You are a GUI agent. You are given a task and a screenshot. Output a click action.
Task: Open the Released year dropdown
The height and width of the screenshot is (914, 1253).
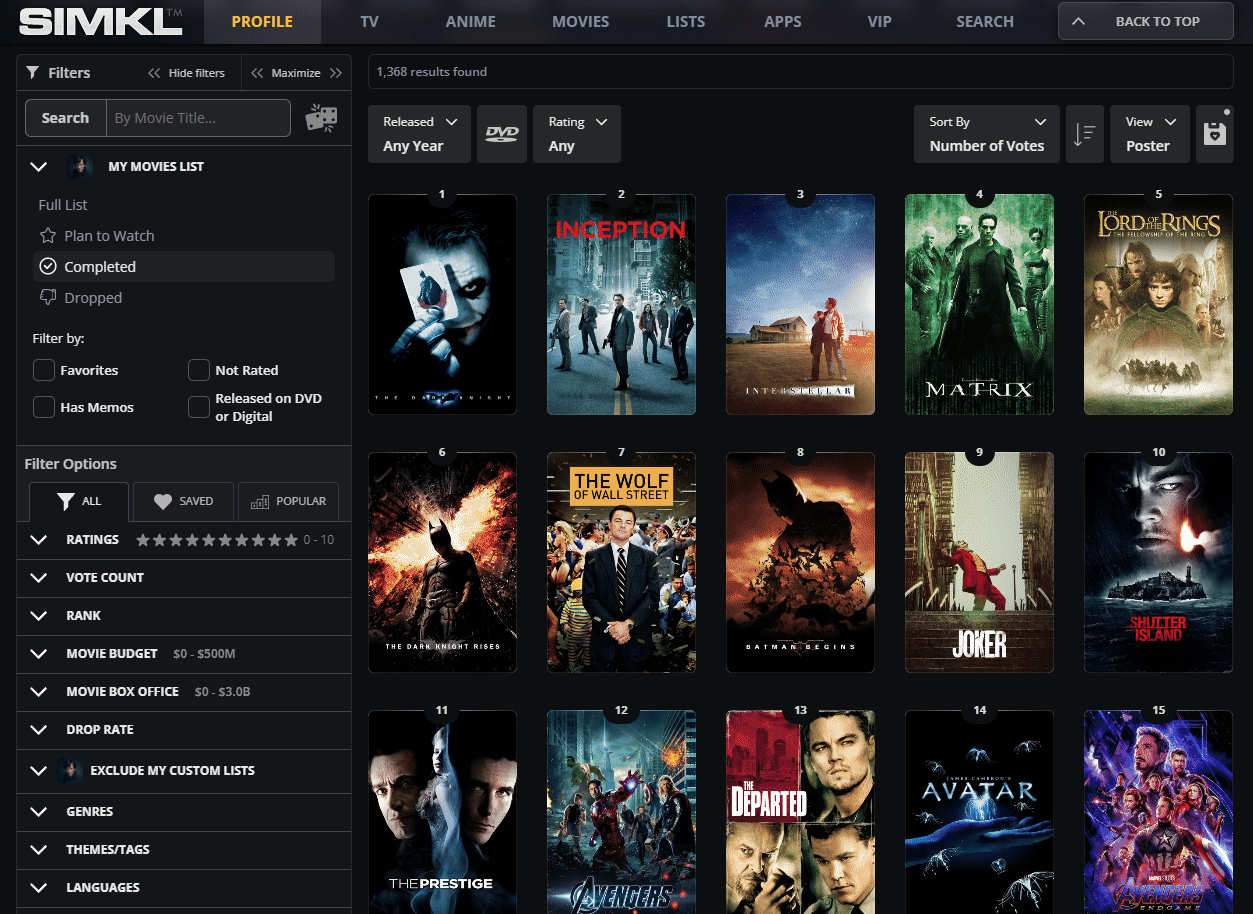[420, 134]
